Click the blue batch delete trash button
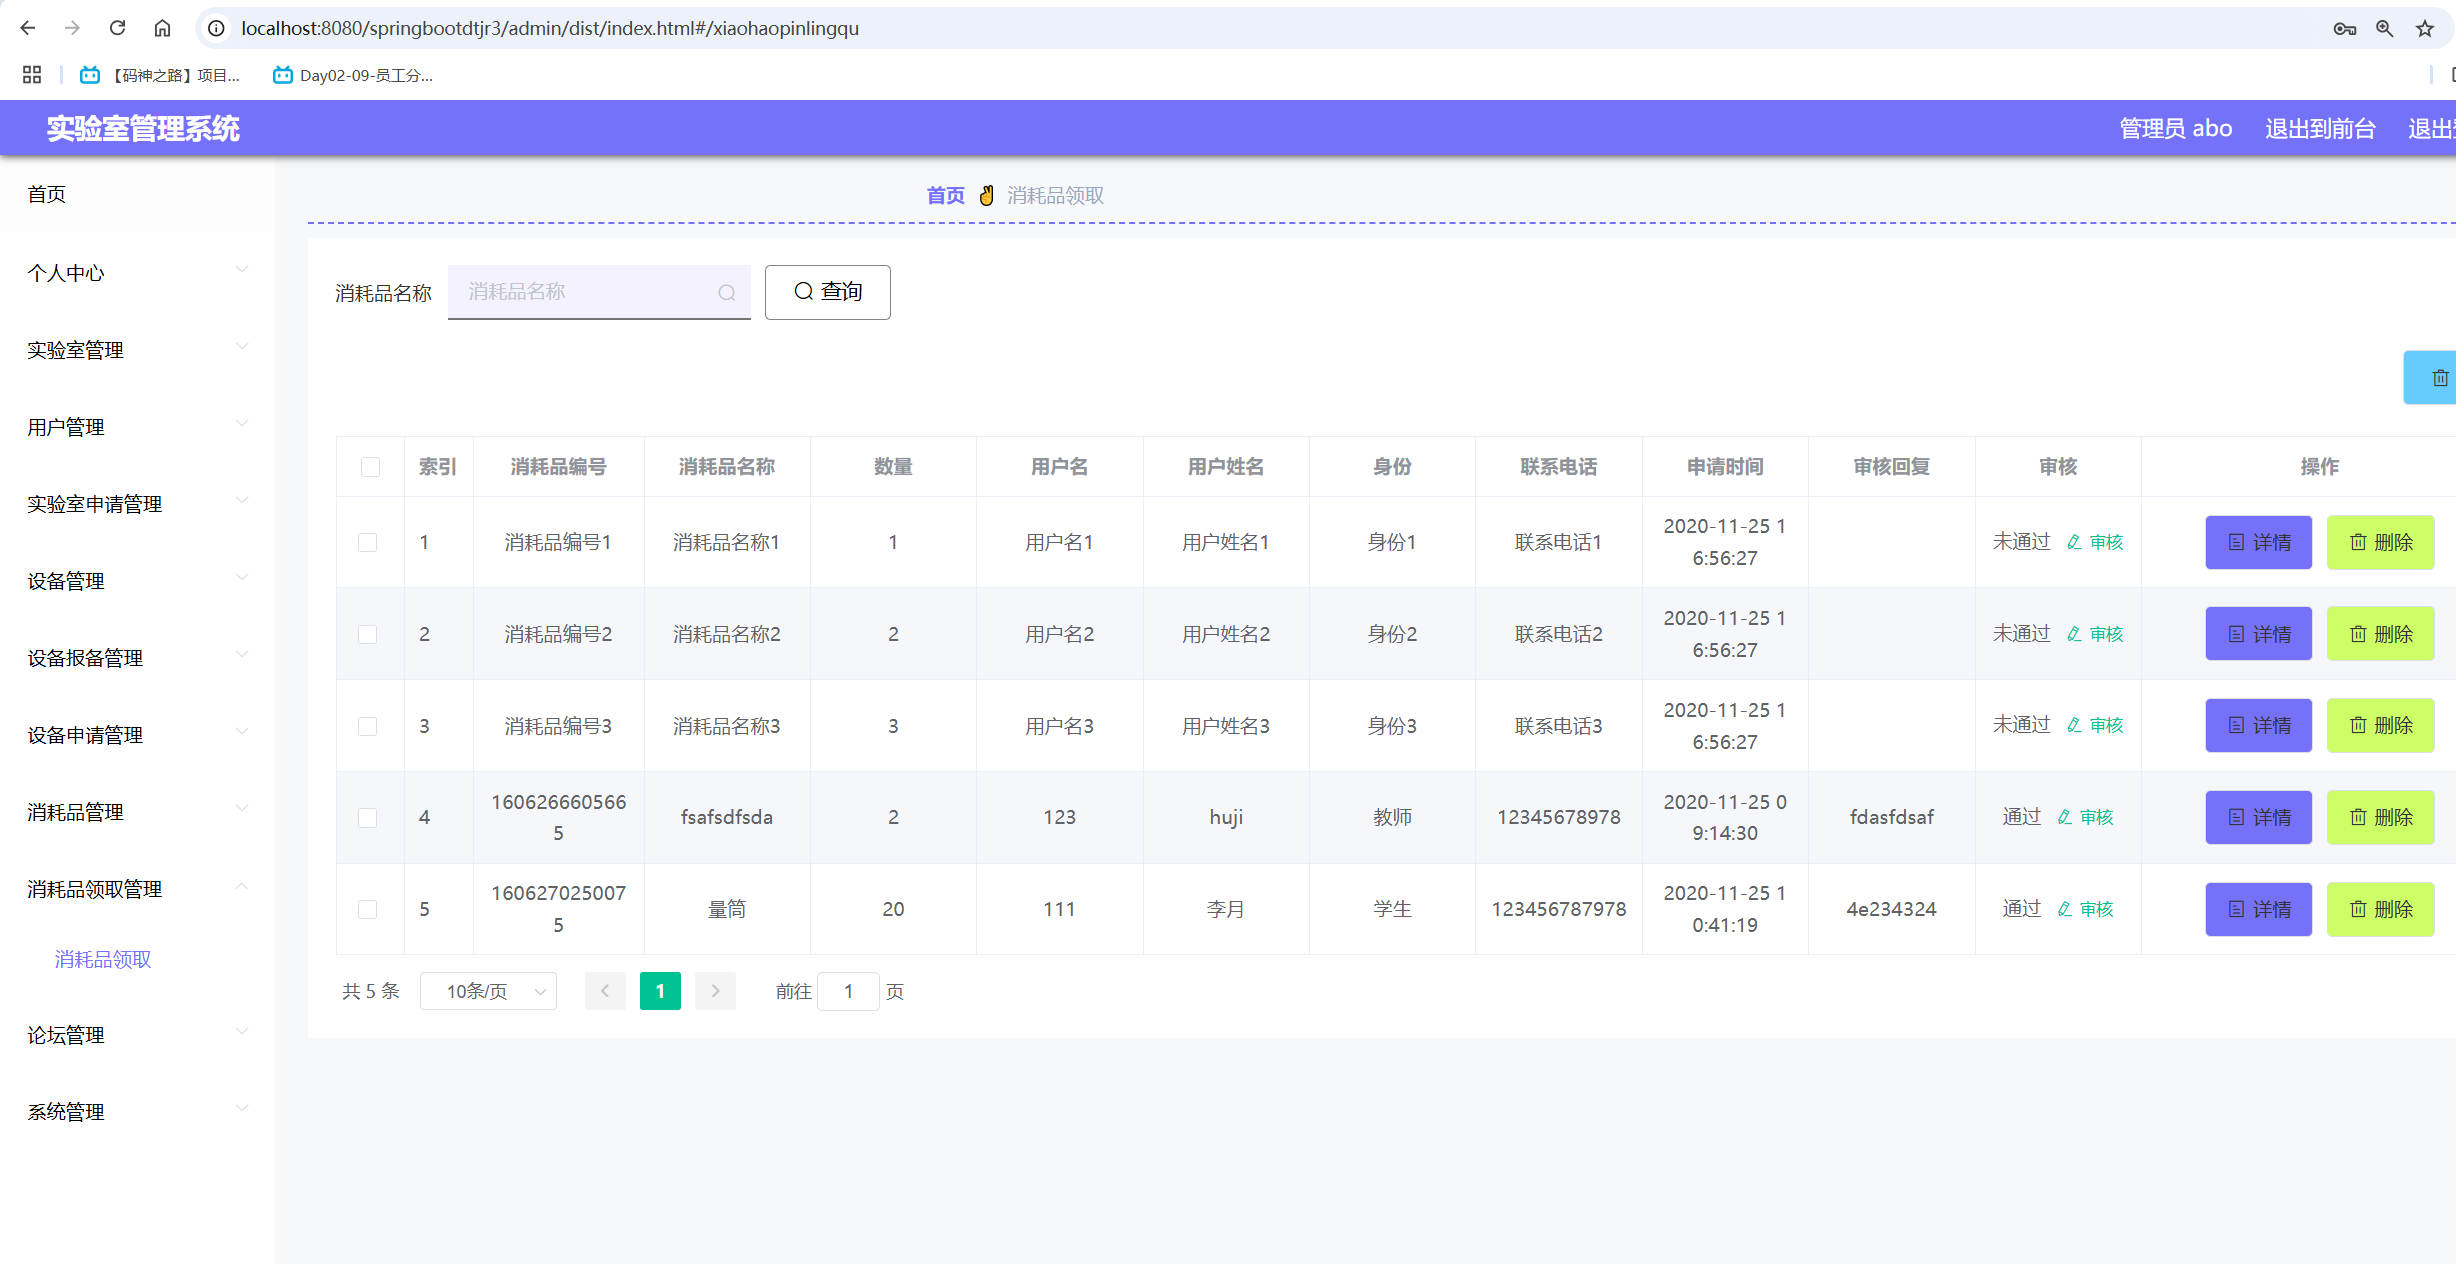The height and width of the screenshot is (1264, 2456). point(2432,378)
